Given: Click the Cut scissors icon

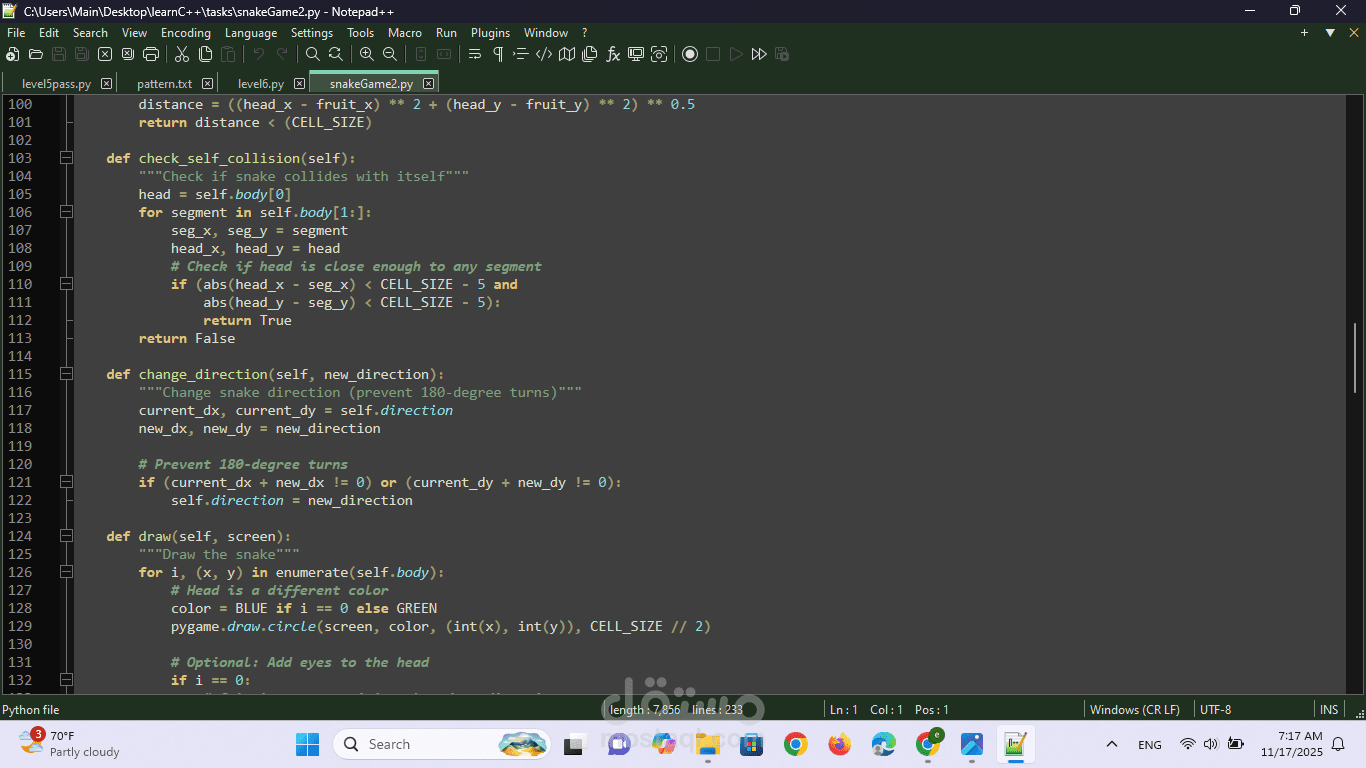Looking at the screenshot, I should 182,54.
